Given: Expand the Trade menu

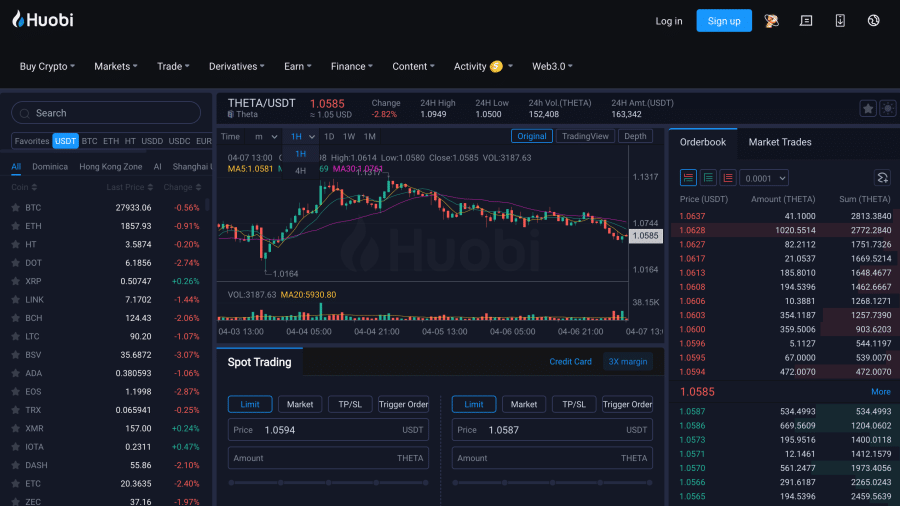Looking at the screenshot, I should coord(173,67).
